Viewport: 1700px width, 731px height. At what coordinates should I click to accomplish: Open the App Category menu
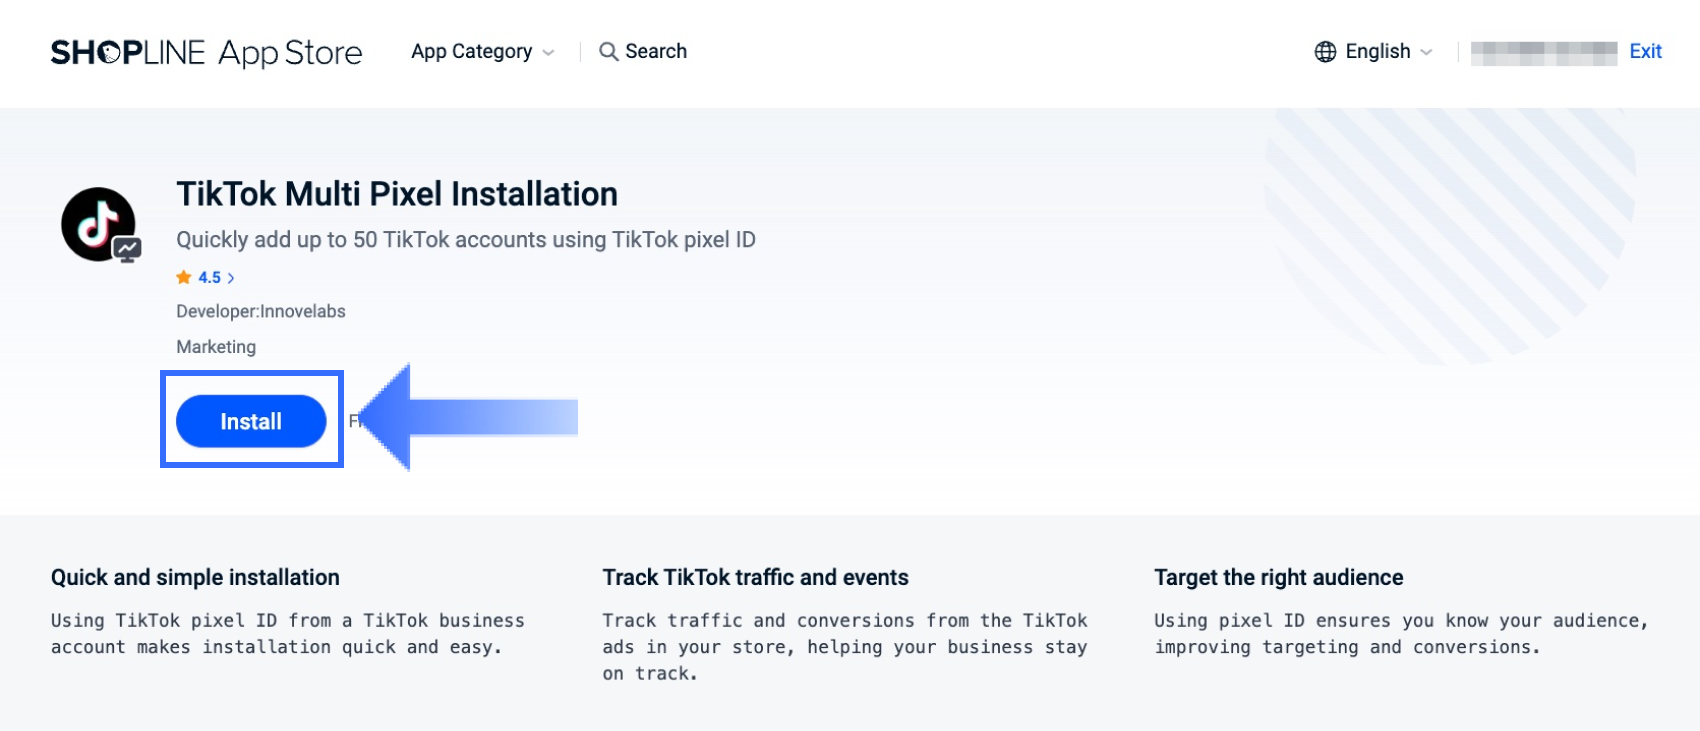(x=471, y=52)
